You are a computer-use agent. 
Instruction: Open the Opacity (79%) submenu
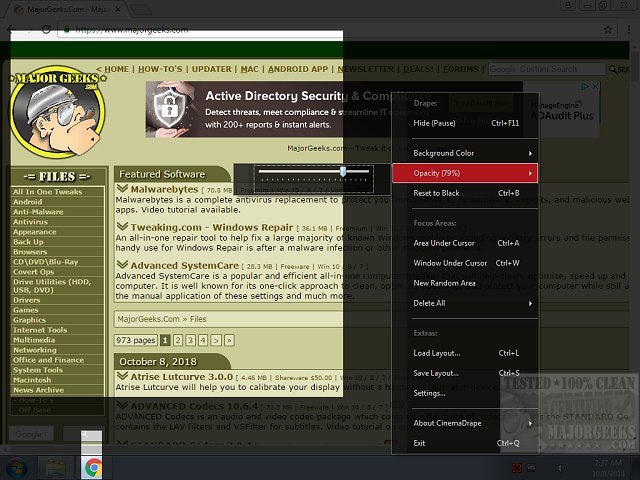click(x=465, y=173)
